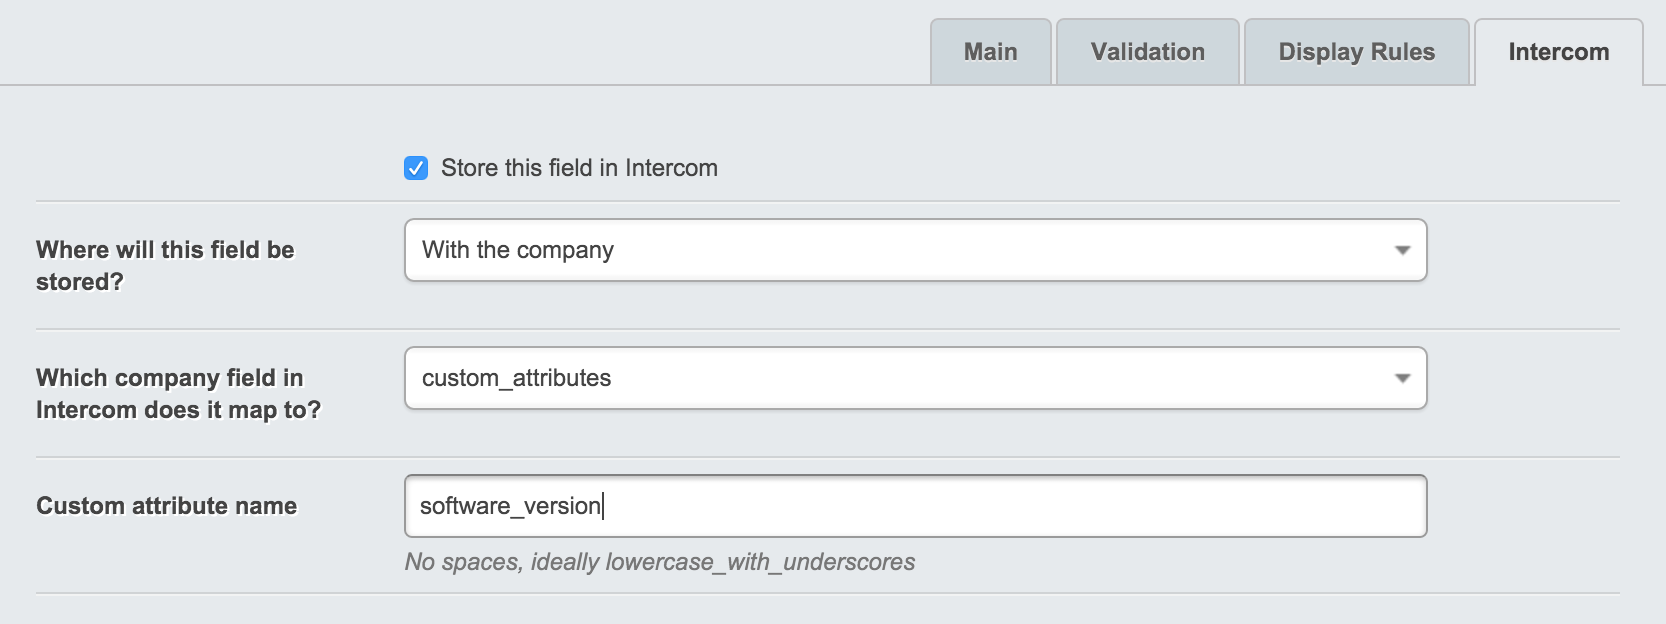1666x624 pixels.
Task: Click the 'With the company' selected value text
Action: click(517, 250)
